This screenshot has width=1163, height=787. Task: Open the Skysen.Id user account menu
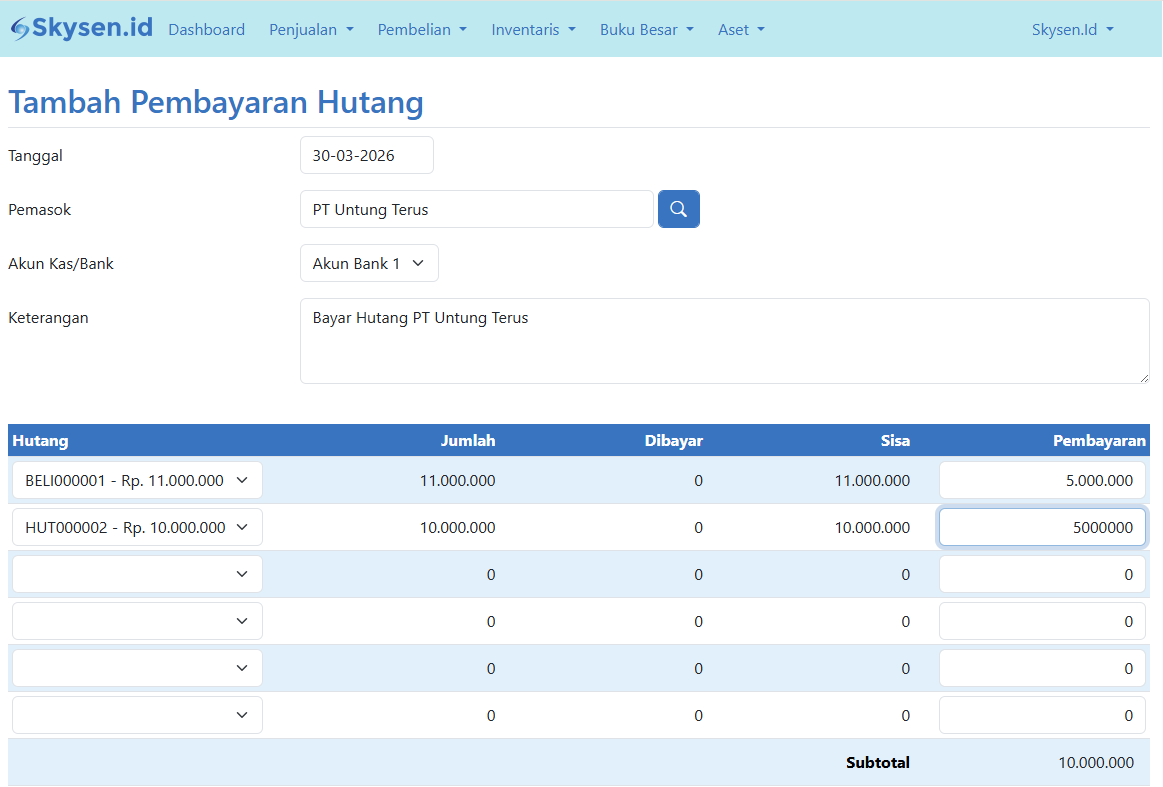[1073, 30]
